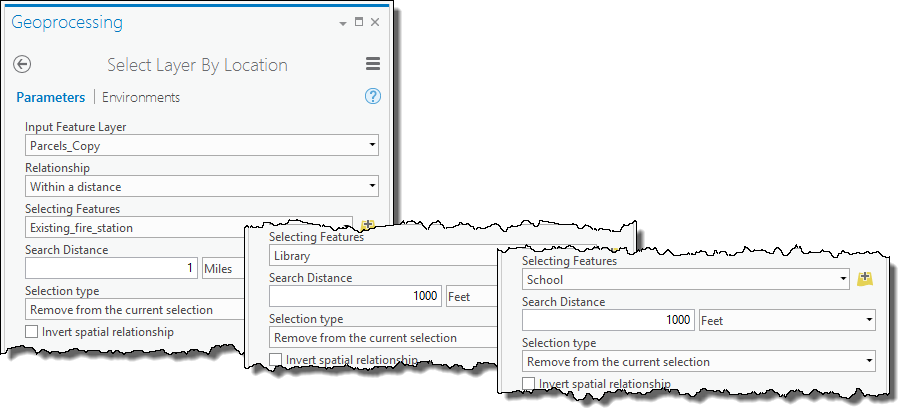The height and width of the screenshot is (408, 899).
Task: Switch to the Environments tab
Action: coord(141,97)
